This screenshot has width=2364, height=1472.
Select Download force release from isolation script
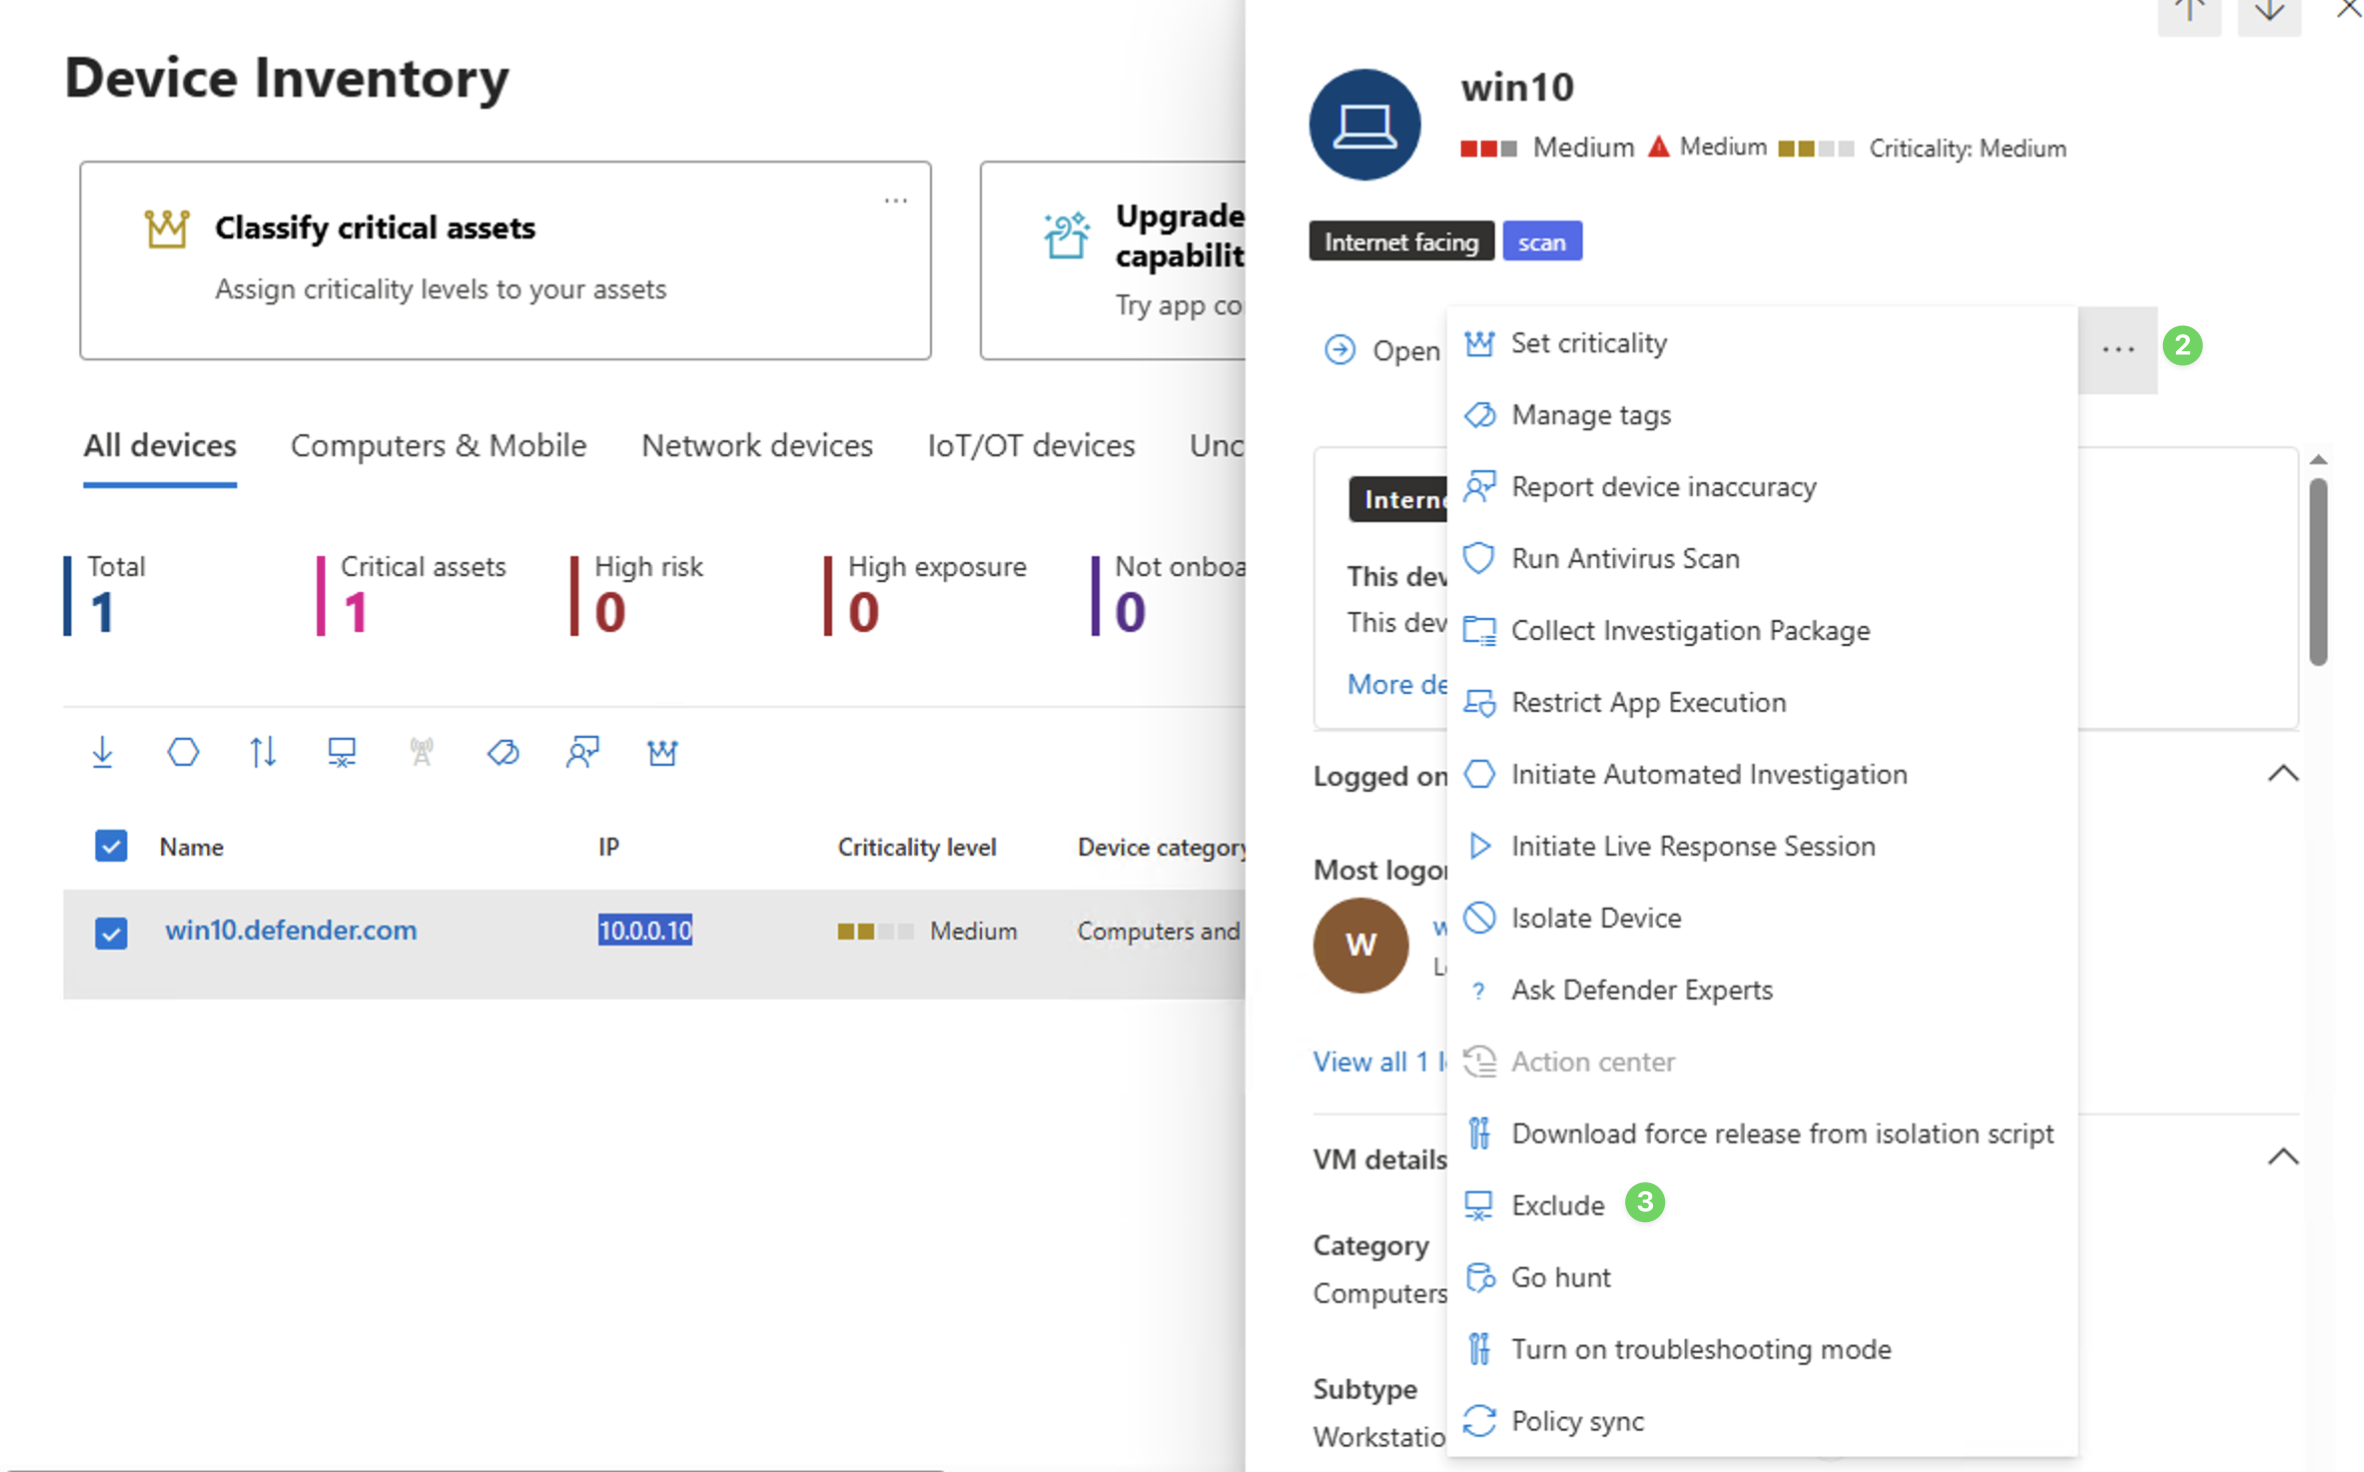coord(1761,1133)
